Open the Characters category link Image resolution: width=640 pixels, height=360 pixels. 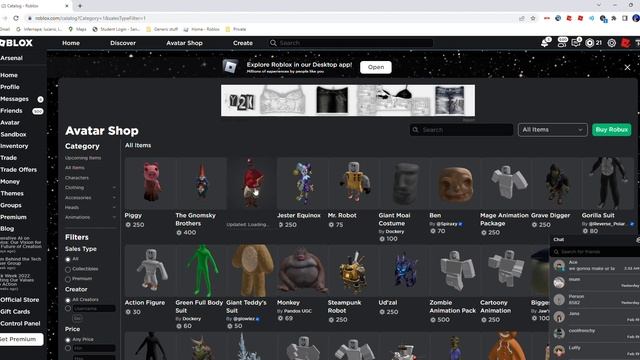77,178
